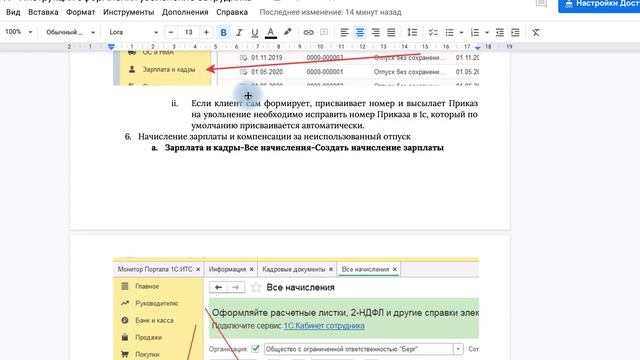Click the back arrow in 1C
The width and height of the screenshot is (640, 360).
(218, 287)
